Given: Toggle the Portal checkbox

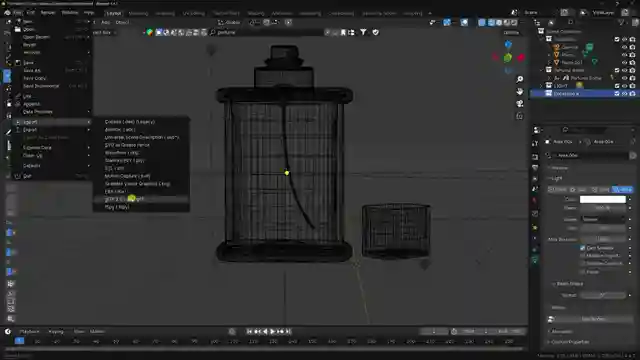Looking at the screenshot, I should tap(582, 271).
